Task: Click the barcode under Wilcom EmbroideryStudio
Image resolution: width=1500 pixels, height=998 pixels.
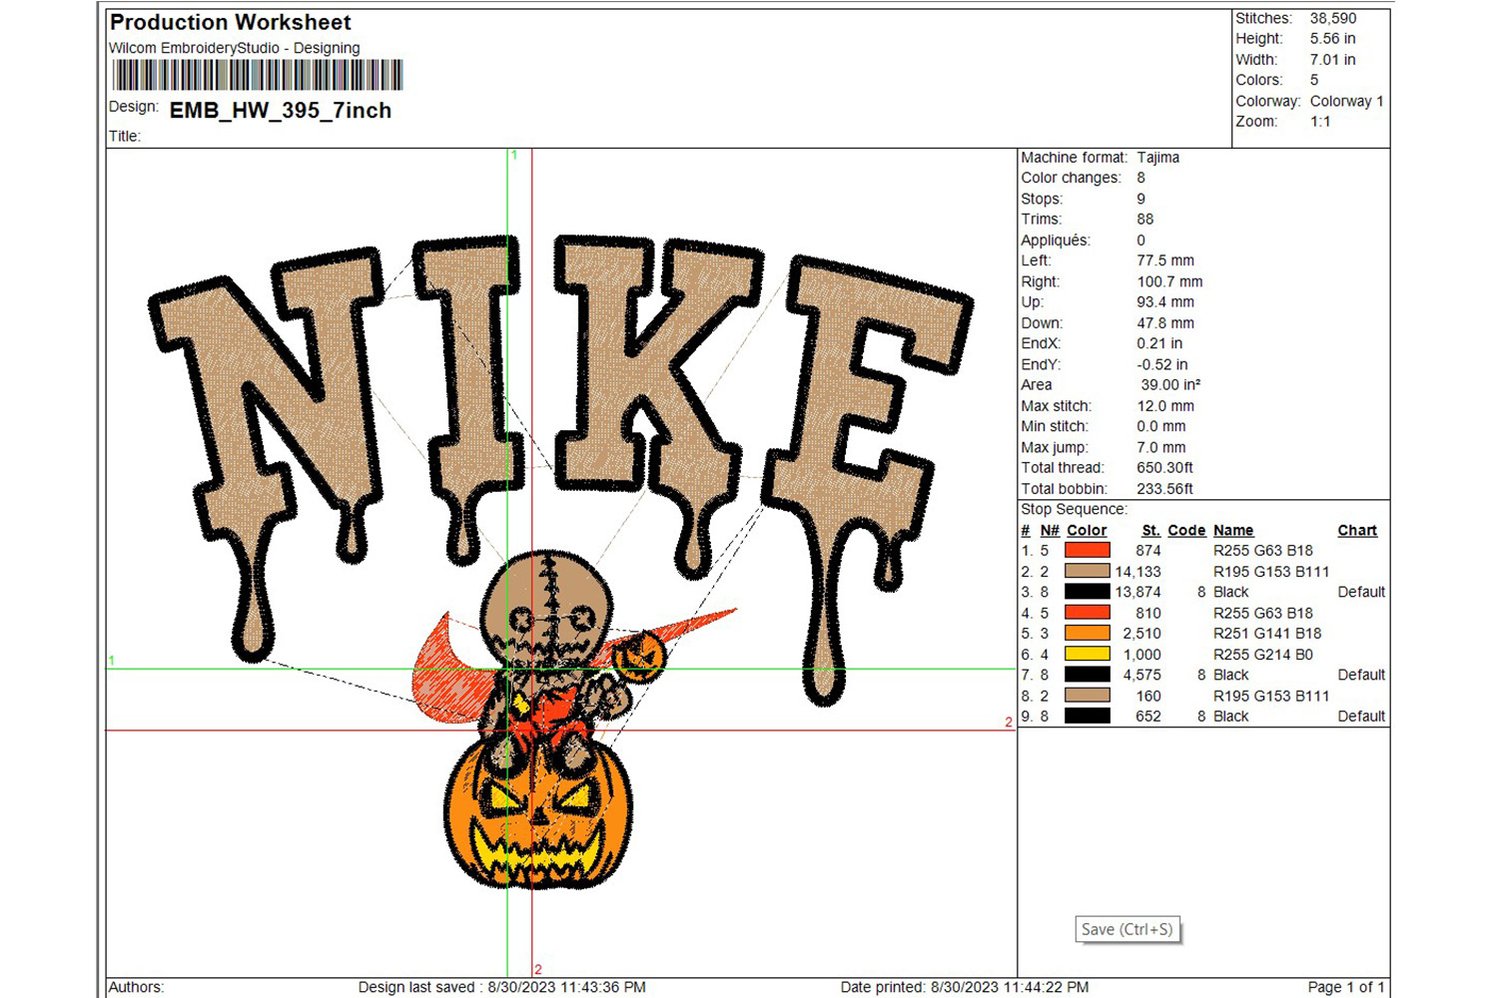Action: (x=257, y=75)
